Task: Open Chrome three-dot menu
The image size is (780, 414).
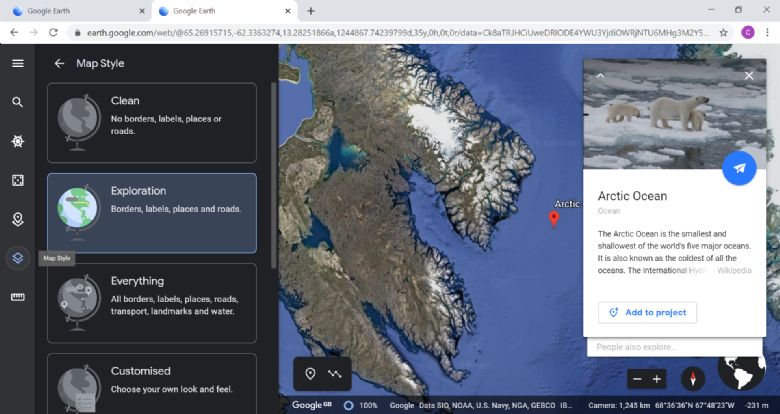Action: coord(767,32)
